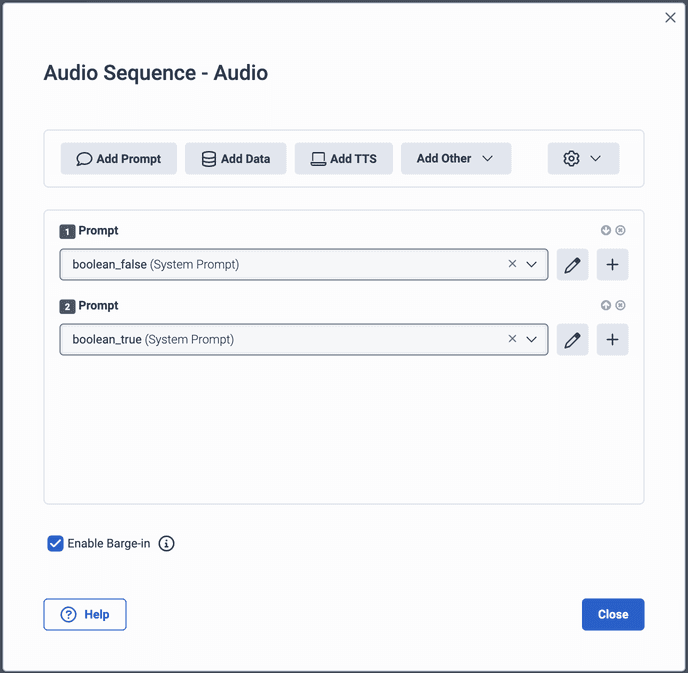Open the gear settings dropdown
This screenshot has height=673, width=688.
pyautogui.click(x=582, y=159)
